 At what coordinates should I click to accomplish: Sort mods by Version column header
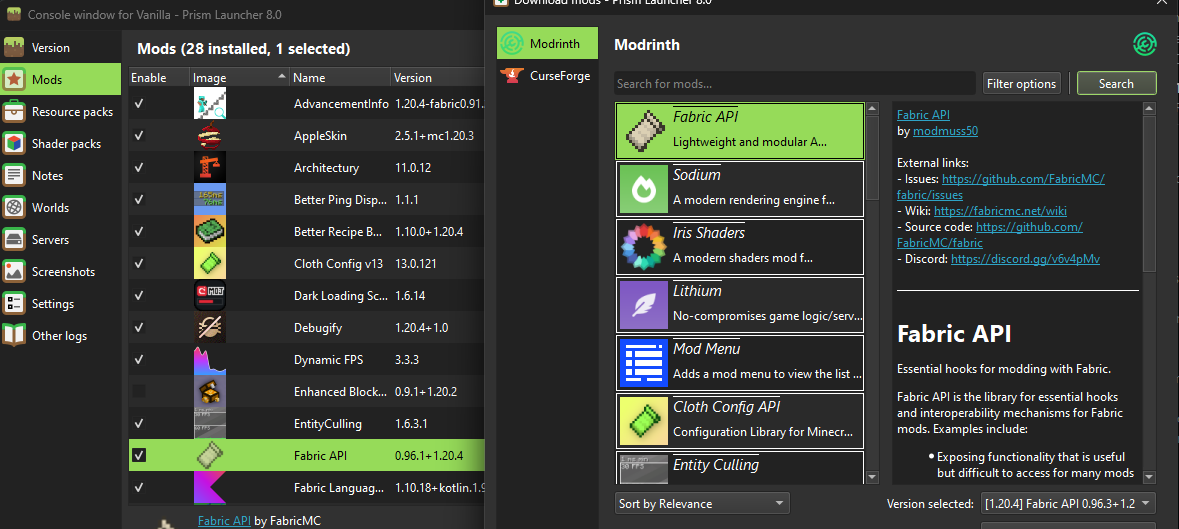pyautogui.click(x=438, y=77)
